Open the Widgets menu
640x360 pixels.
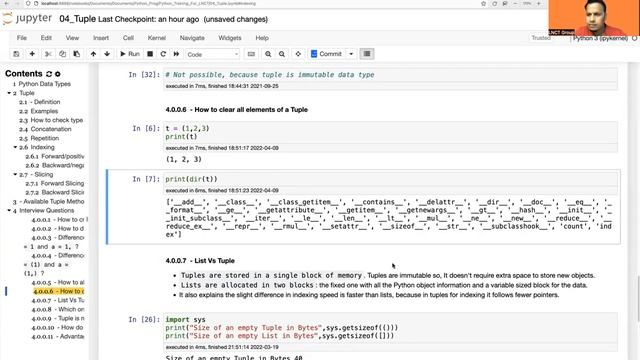(x=230, y=38)
